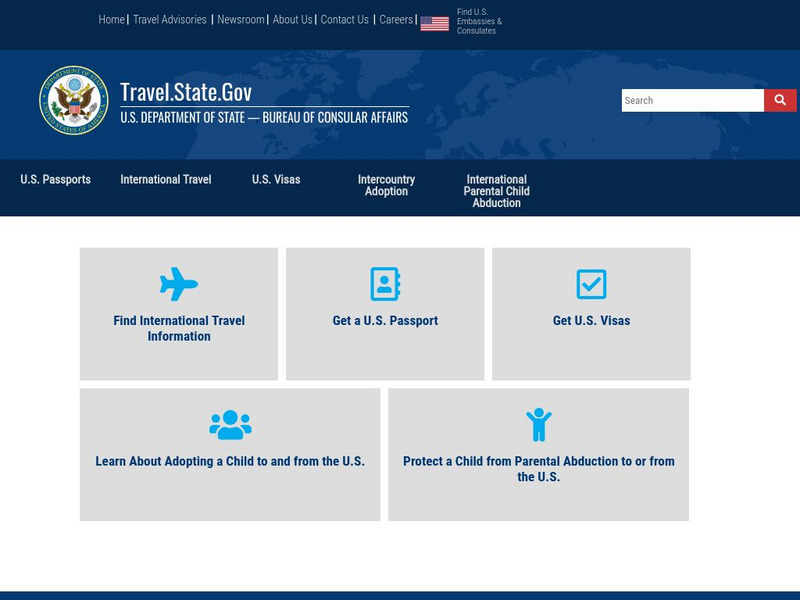The width and height of the screenshot is (800, 600).
Task: Select Get a U.S. Passport text
Action: pyautogui.click(x=385, y=320)
